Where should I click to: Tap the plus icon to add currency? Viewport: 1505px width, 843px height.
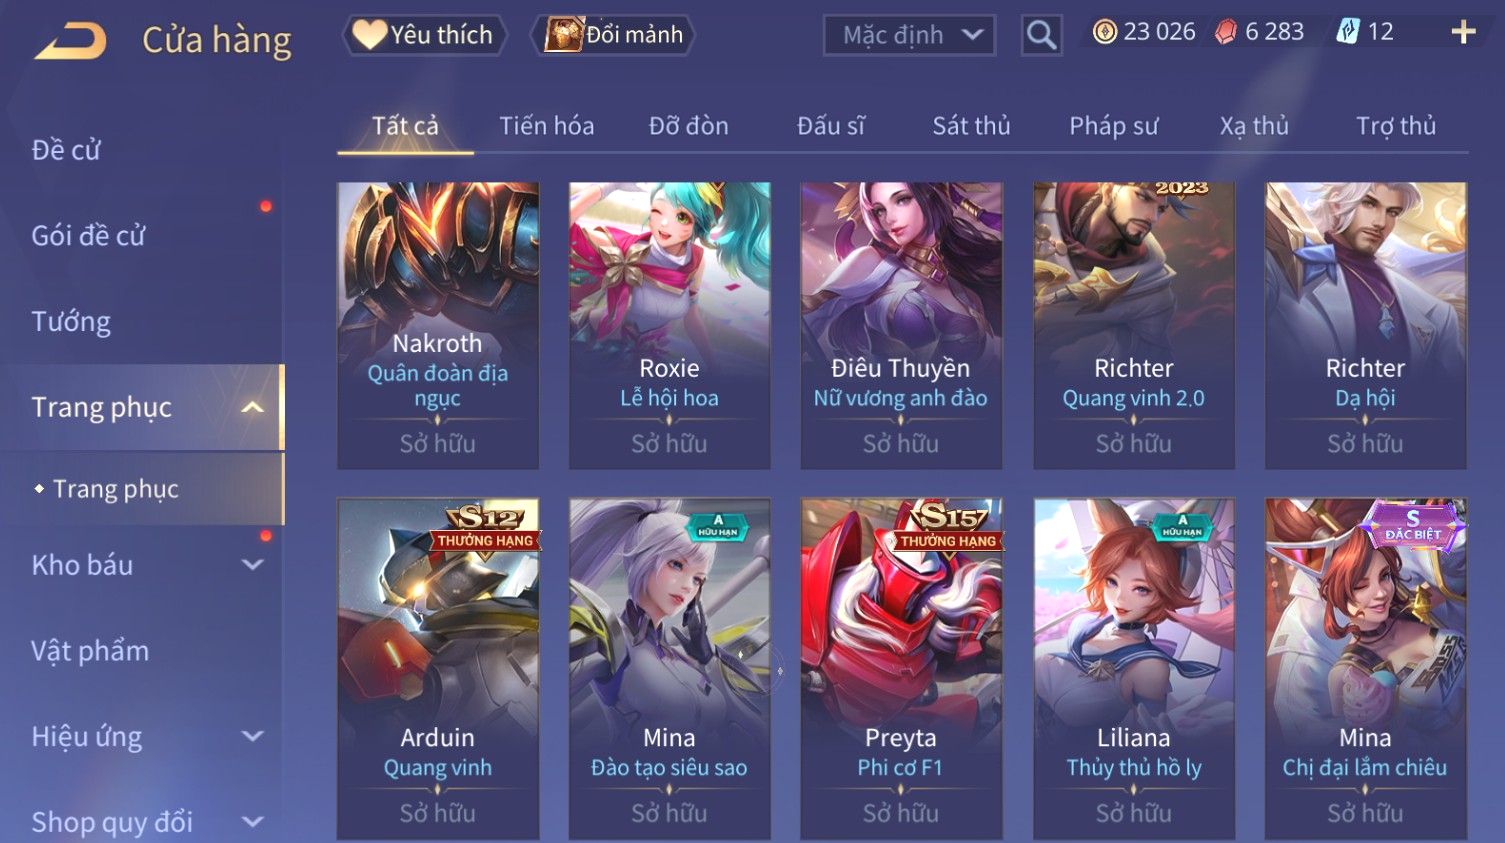[1463, 32]
